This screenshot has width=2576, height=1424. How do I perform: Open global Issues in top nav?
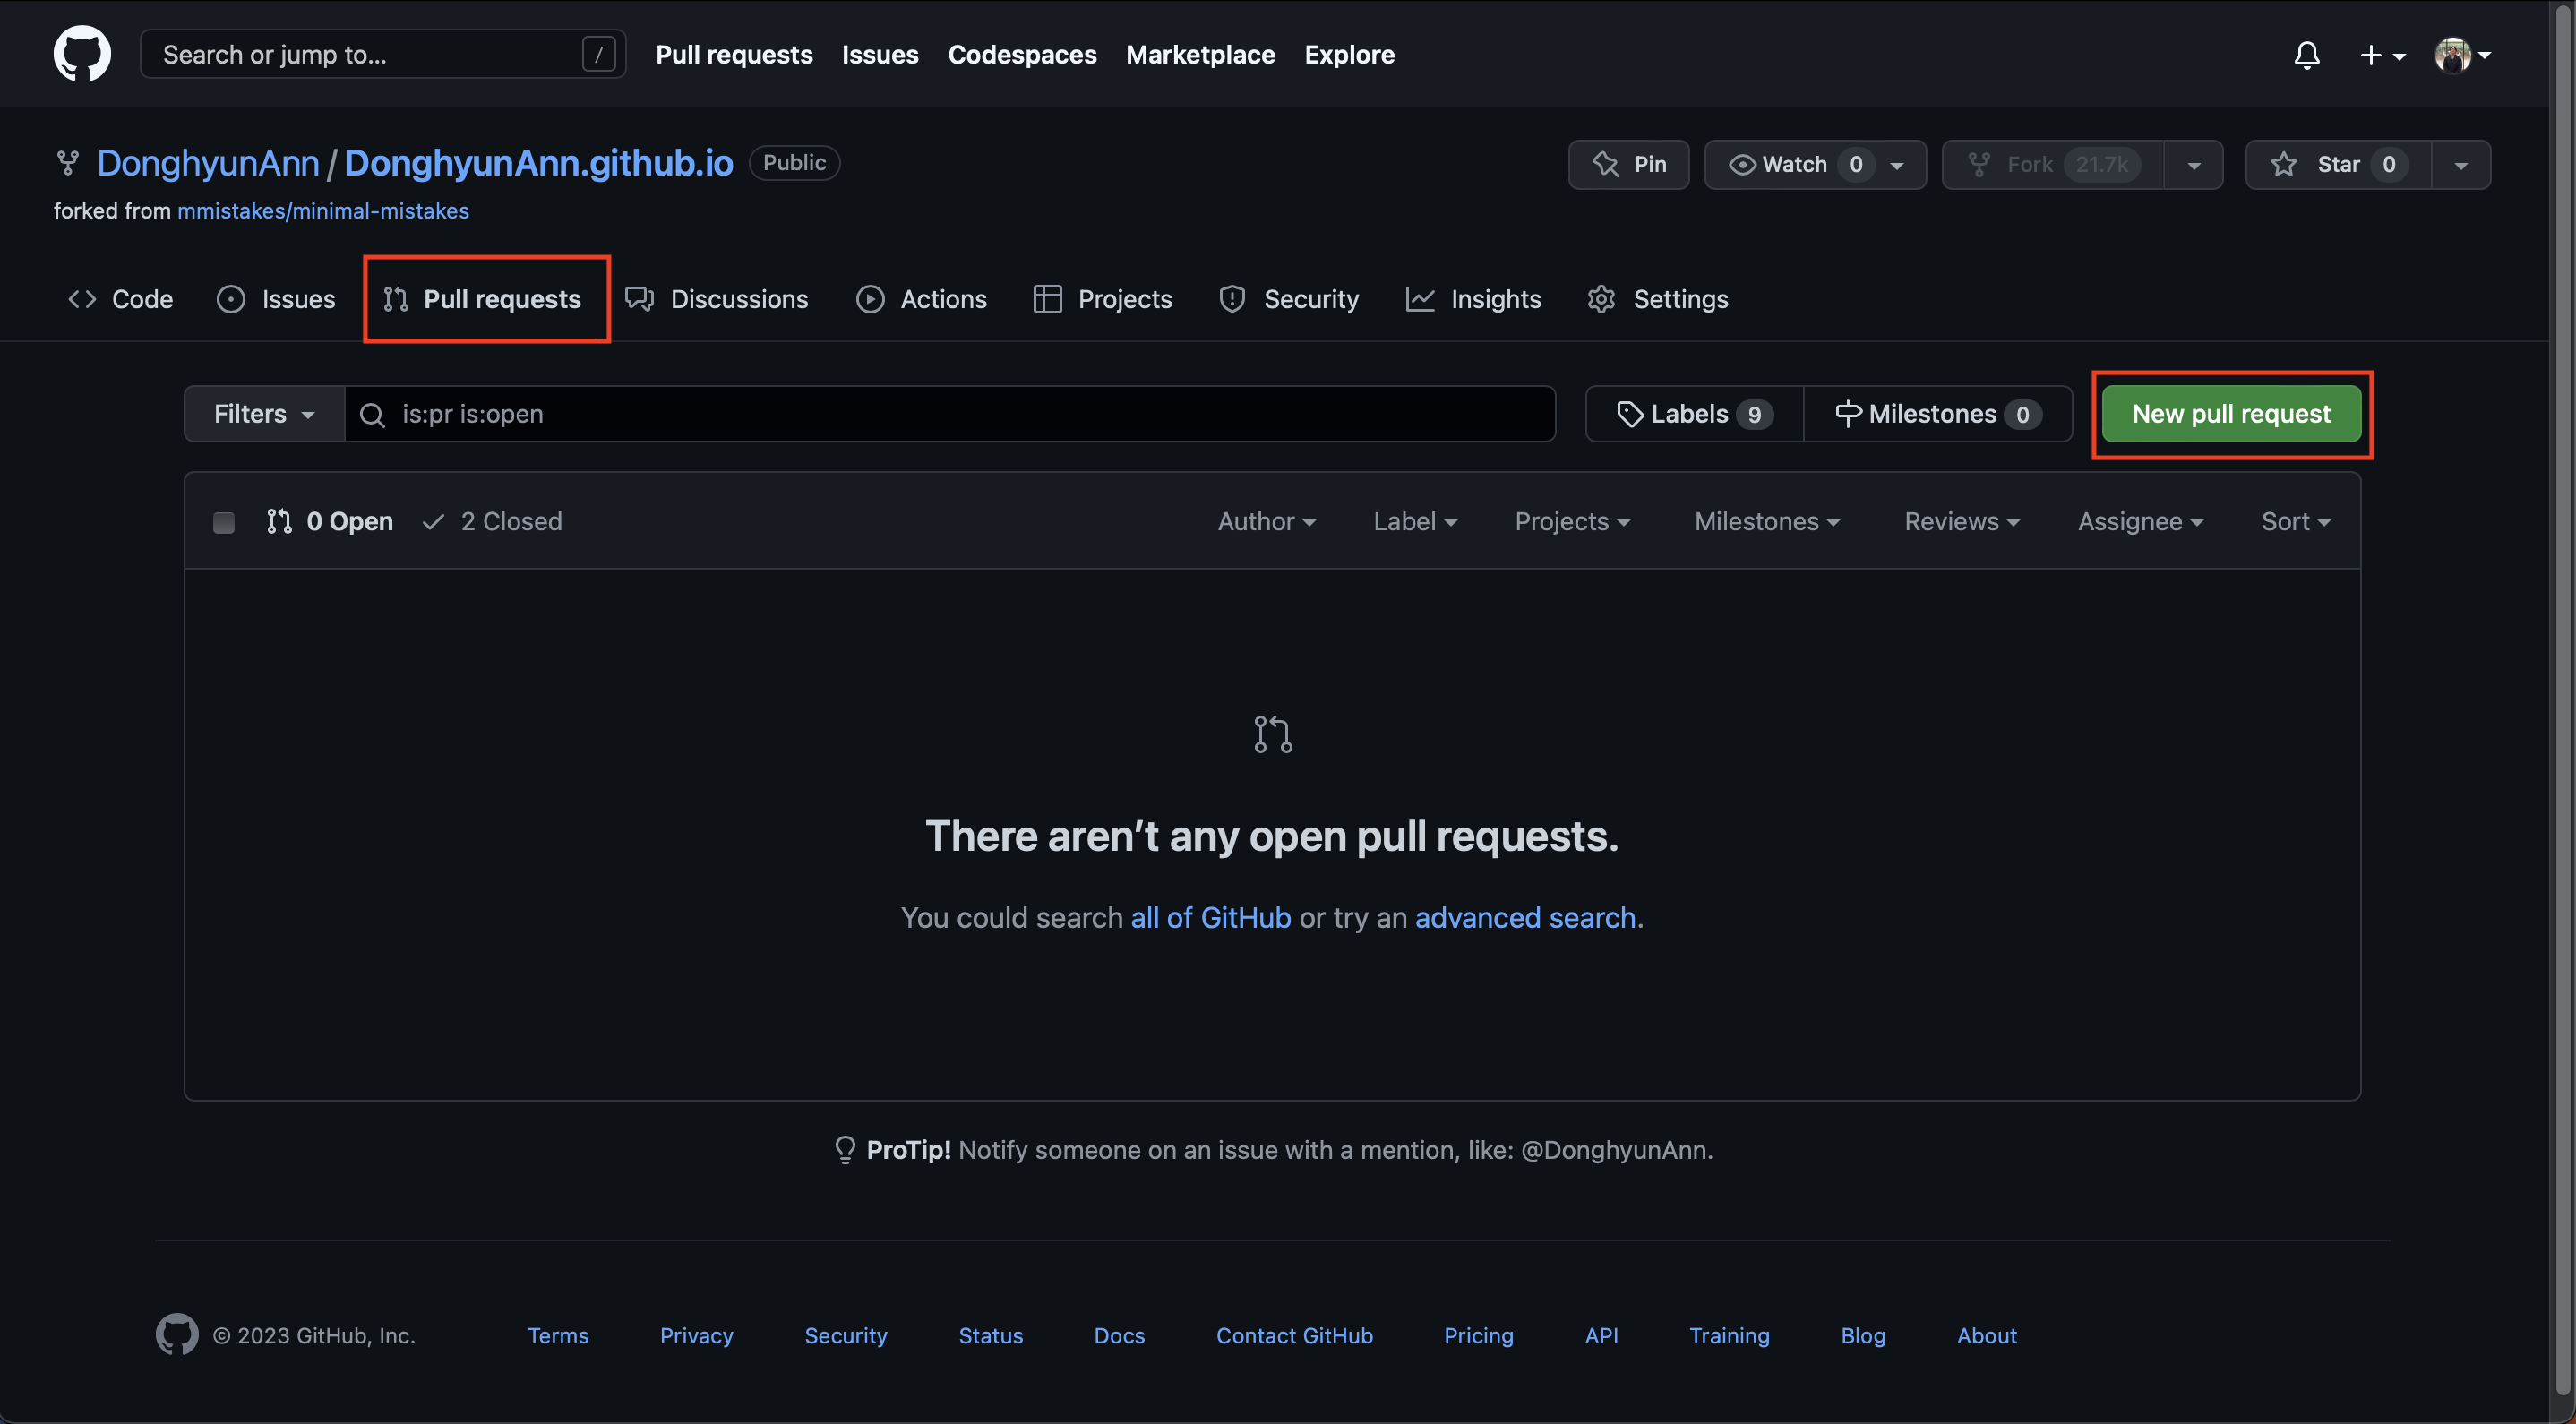[880, 54]
